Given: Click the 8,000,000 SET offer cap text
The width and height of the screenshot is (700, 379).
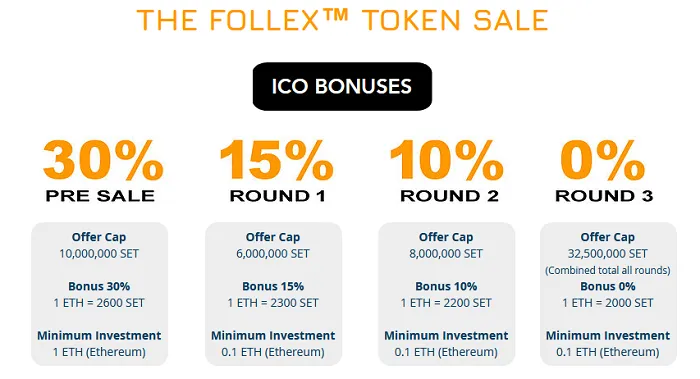Looking at the screenshot, I should [446, 254].
